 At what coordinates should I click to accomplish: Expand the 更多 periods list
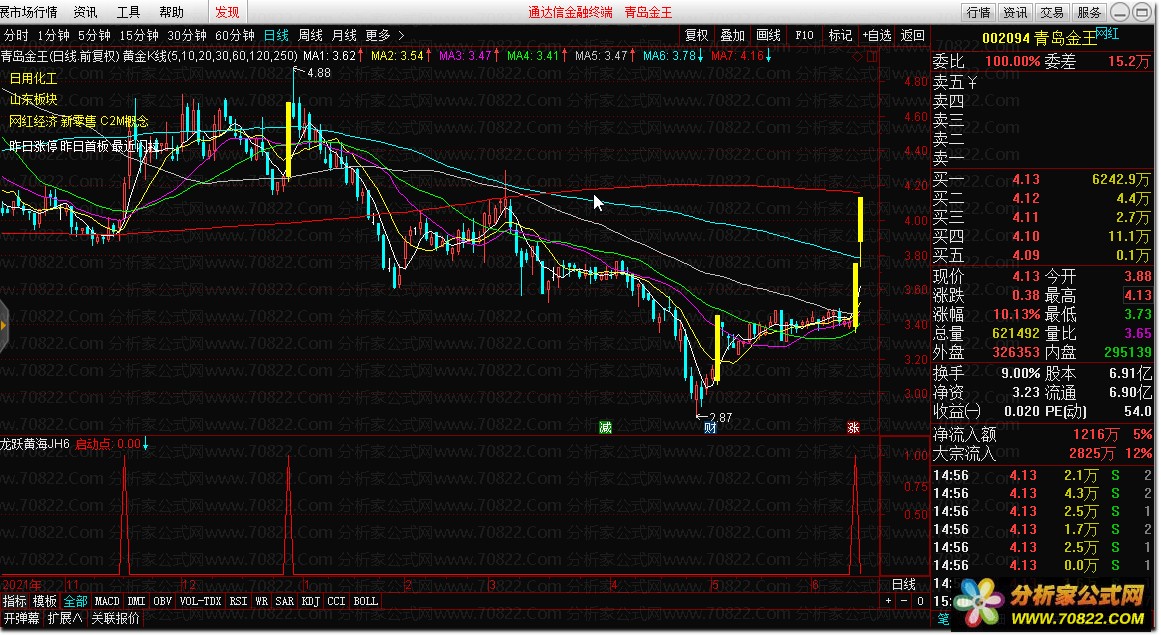384,35
